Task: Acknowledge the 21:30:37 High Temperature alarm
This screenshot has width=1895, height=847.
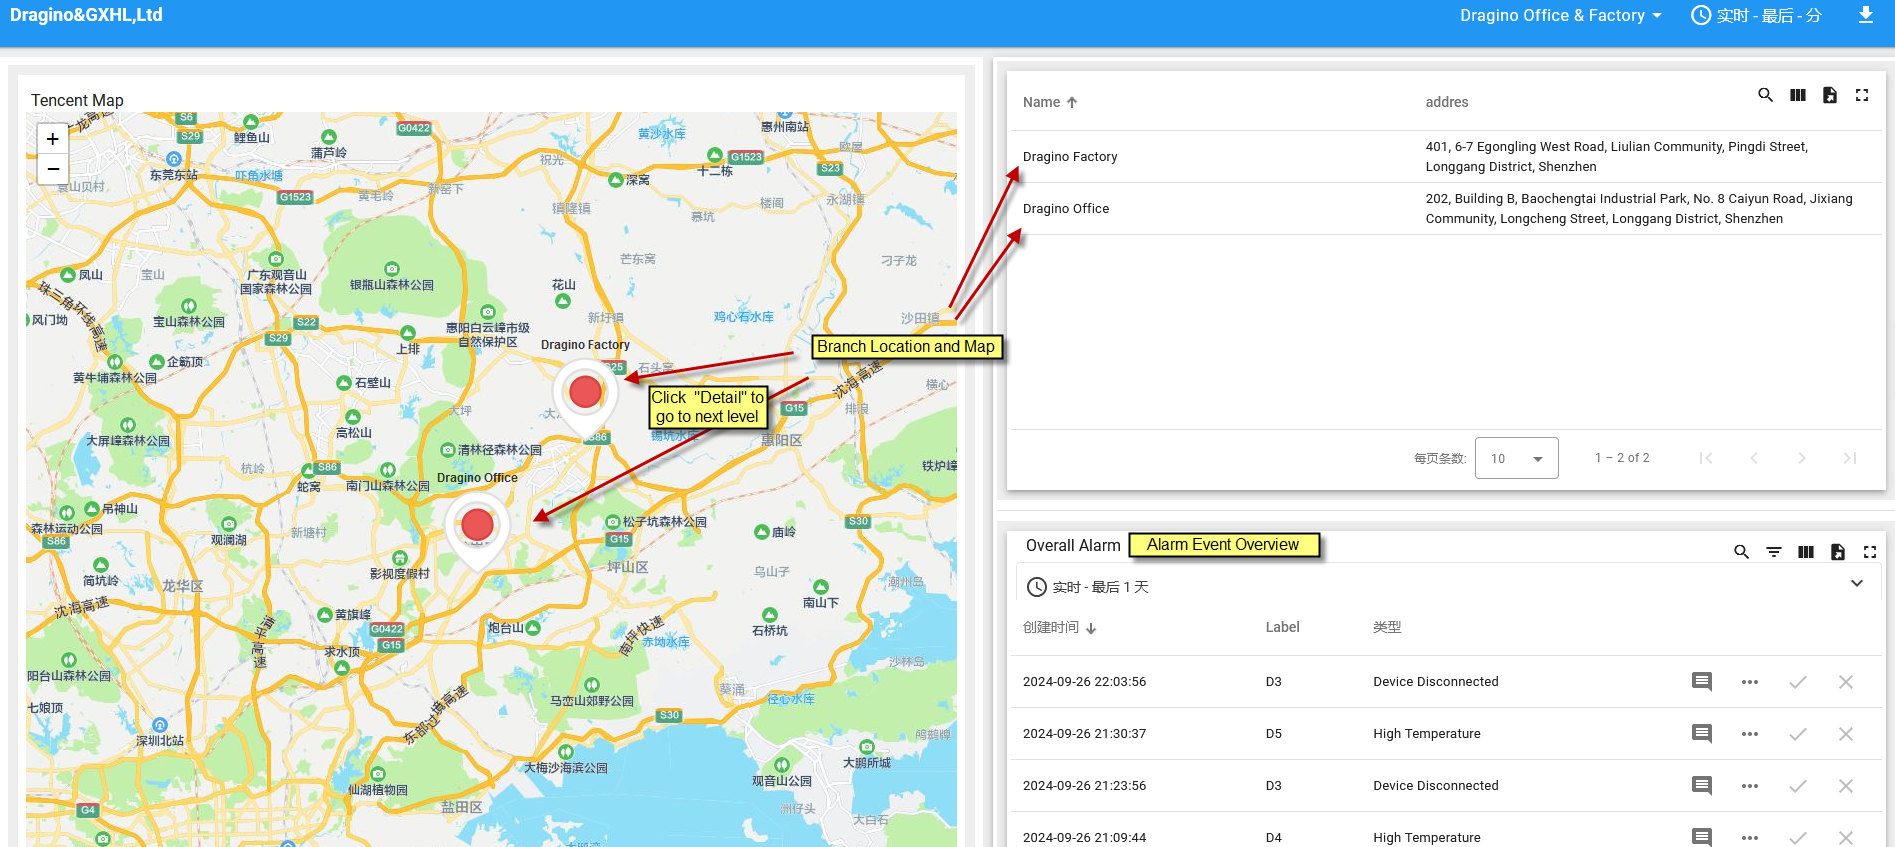Action: tap(1797, 734)
